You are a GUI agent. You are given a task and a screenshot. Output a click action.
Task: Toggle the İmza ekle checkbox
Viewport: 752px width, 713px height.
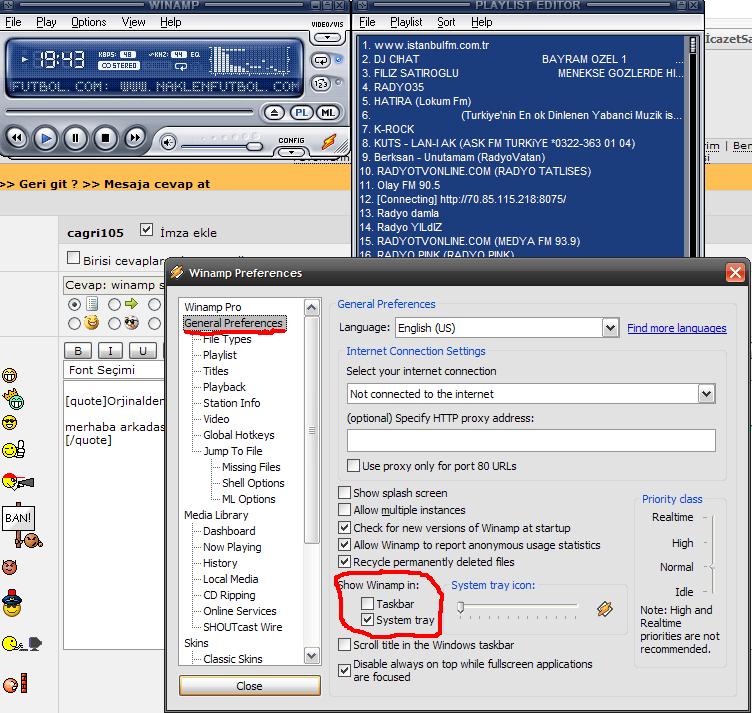[146, 230]
